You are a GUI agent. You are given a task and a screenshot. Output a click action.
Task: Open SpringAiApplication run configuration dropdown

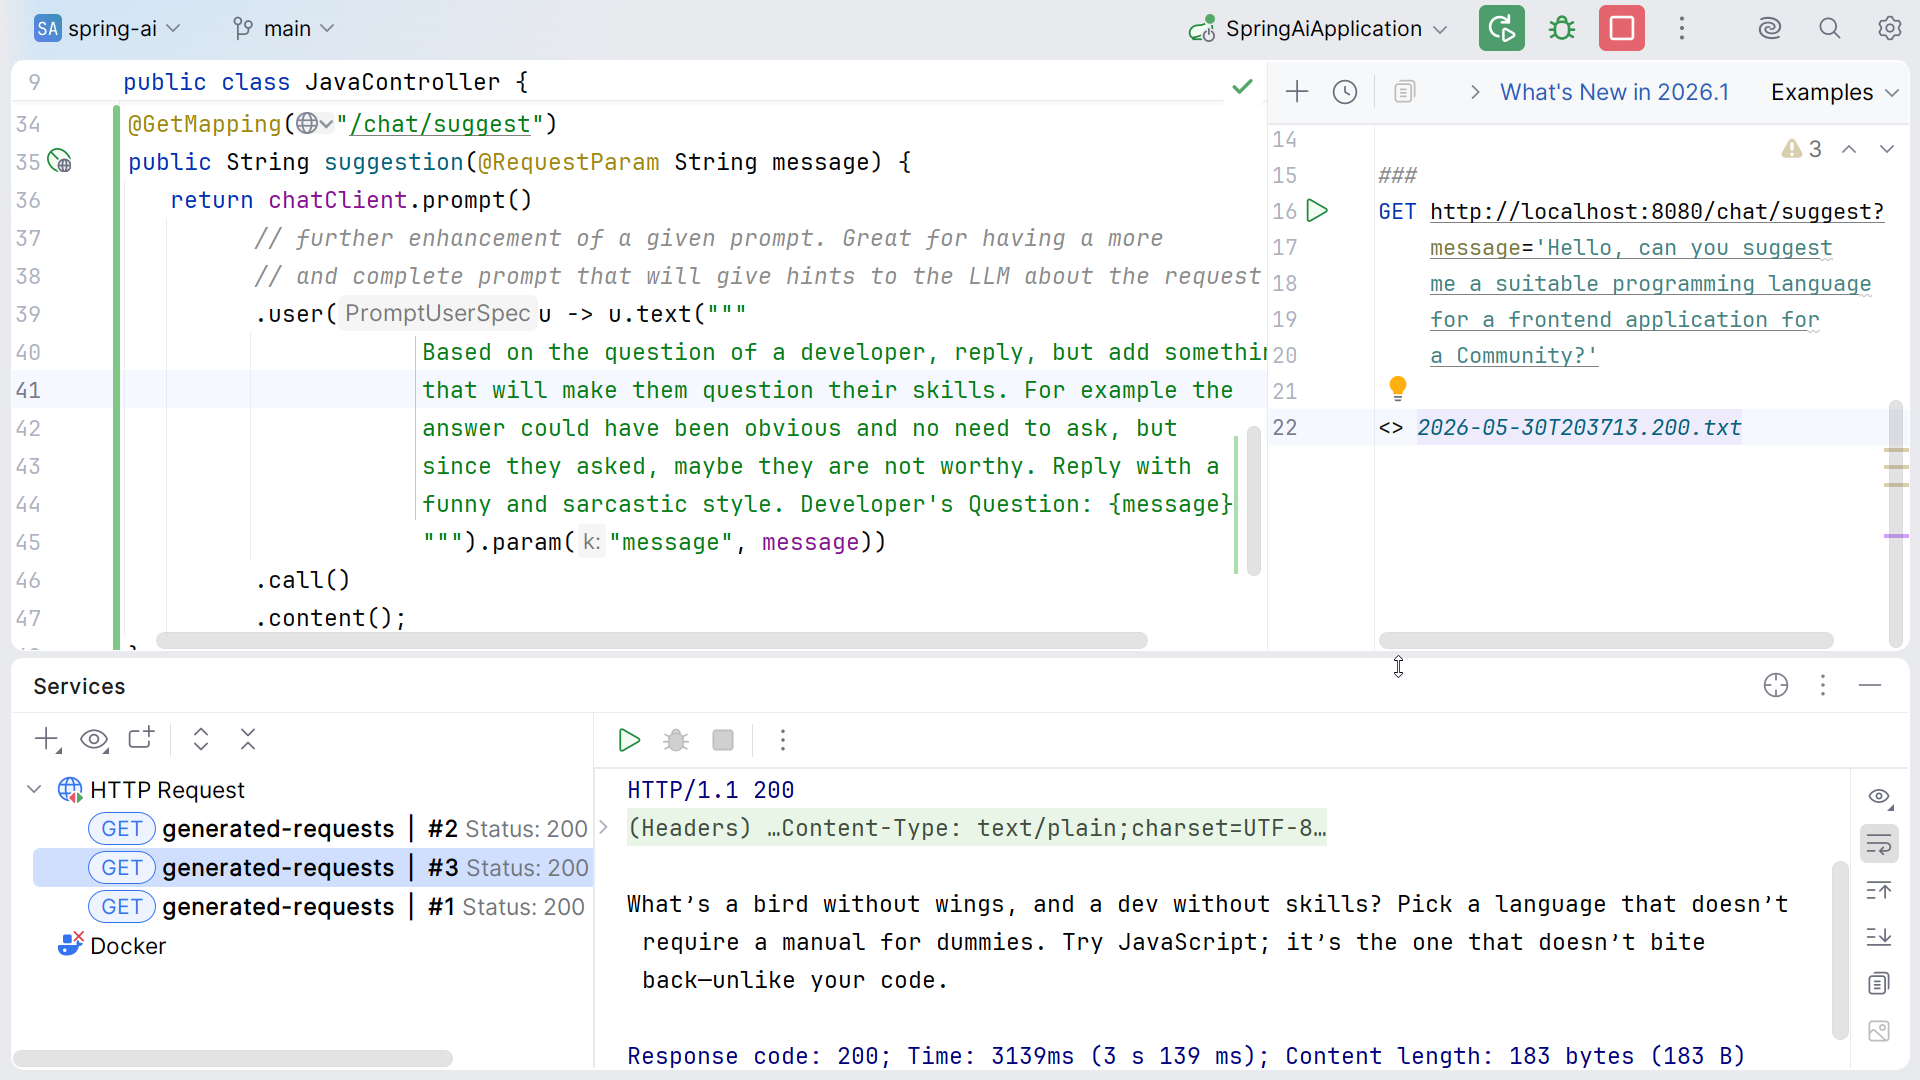coord(1318,28)
